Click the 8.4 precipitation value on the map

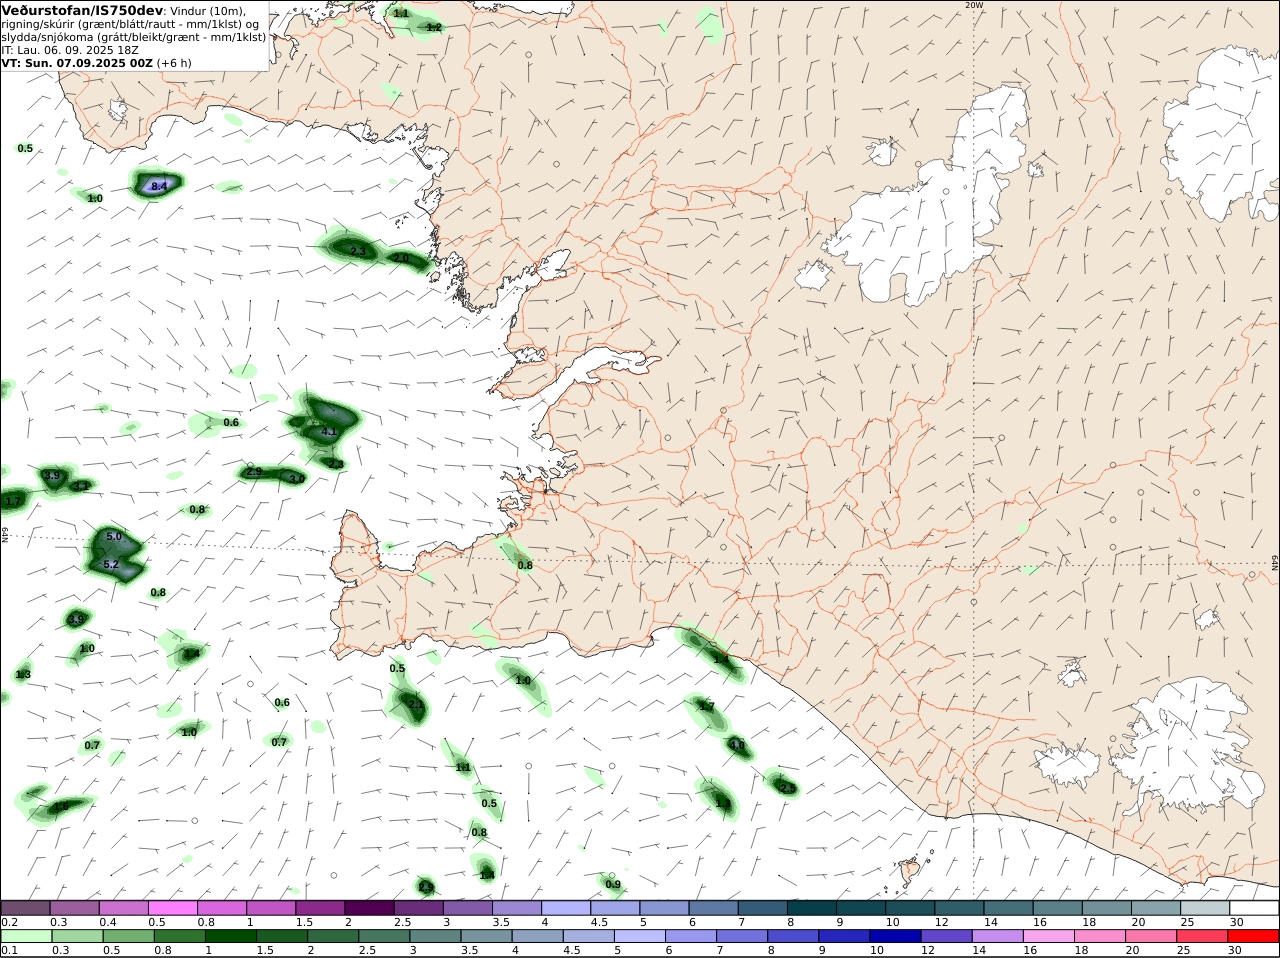159,186
